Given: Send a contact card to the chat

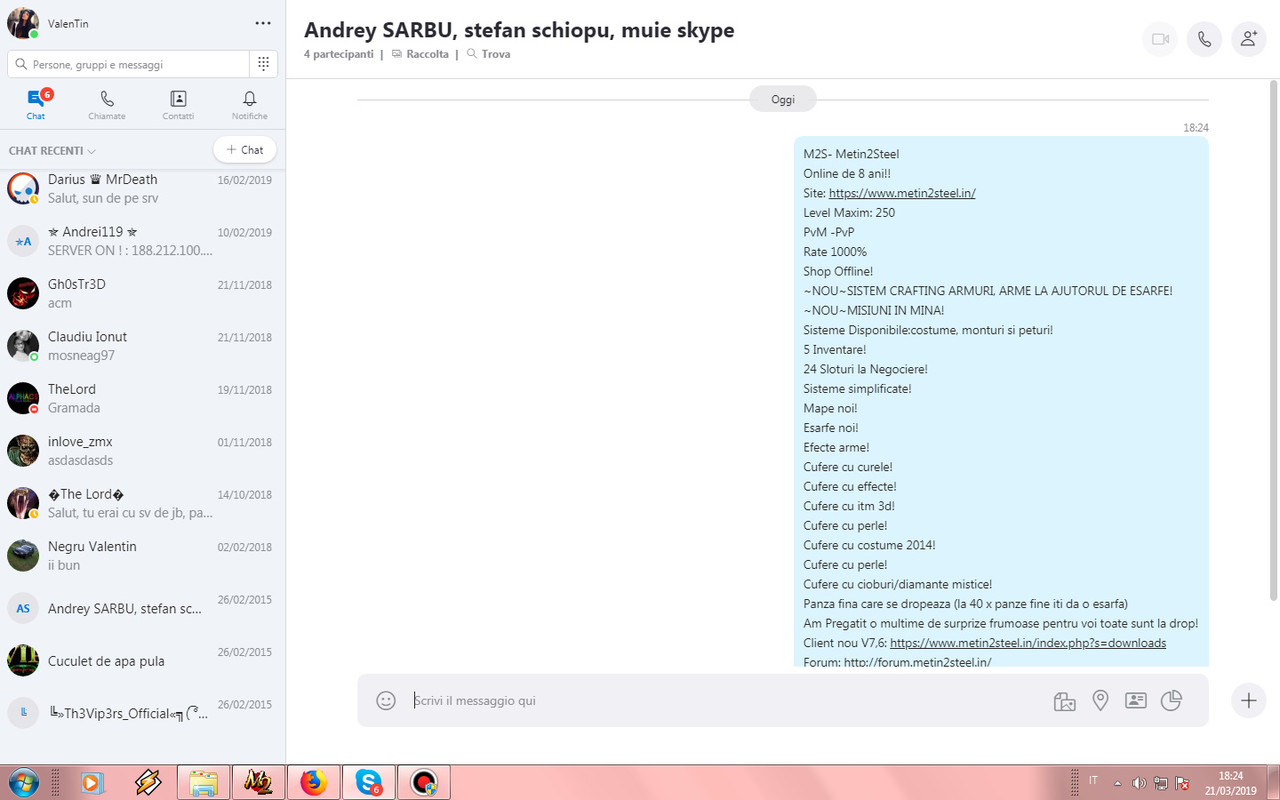Looking at the screenshot, I should 1135,701.
